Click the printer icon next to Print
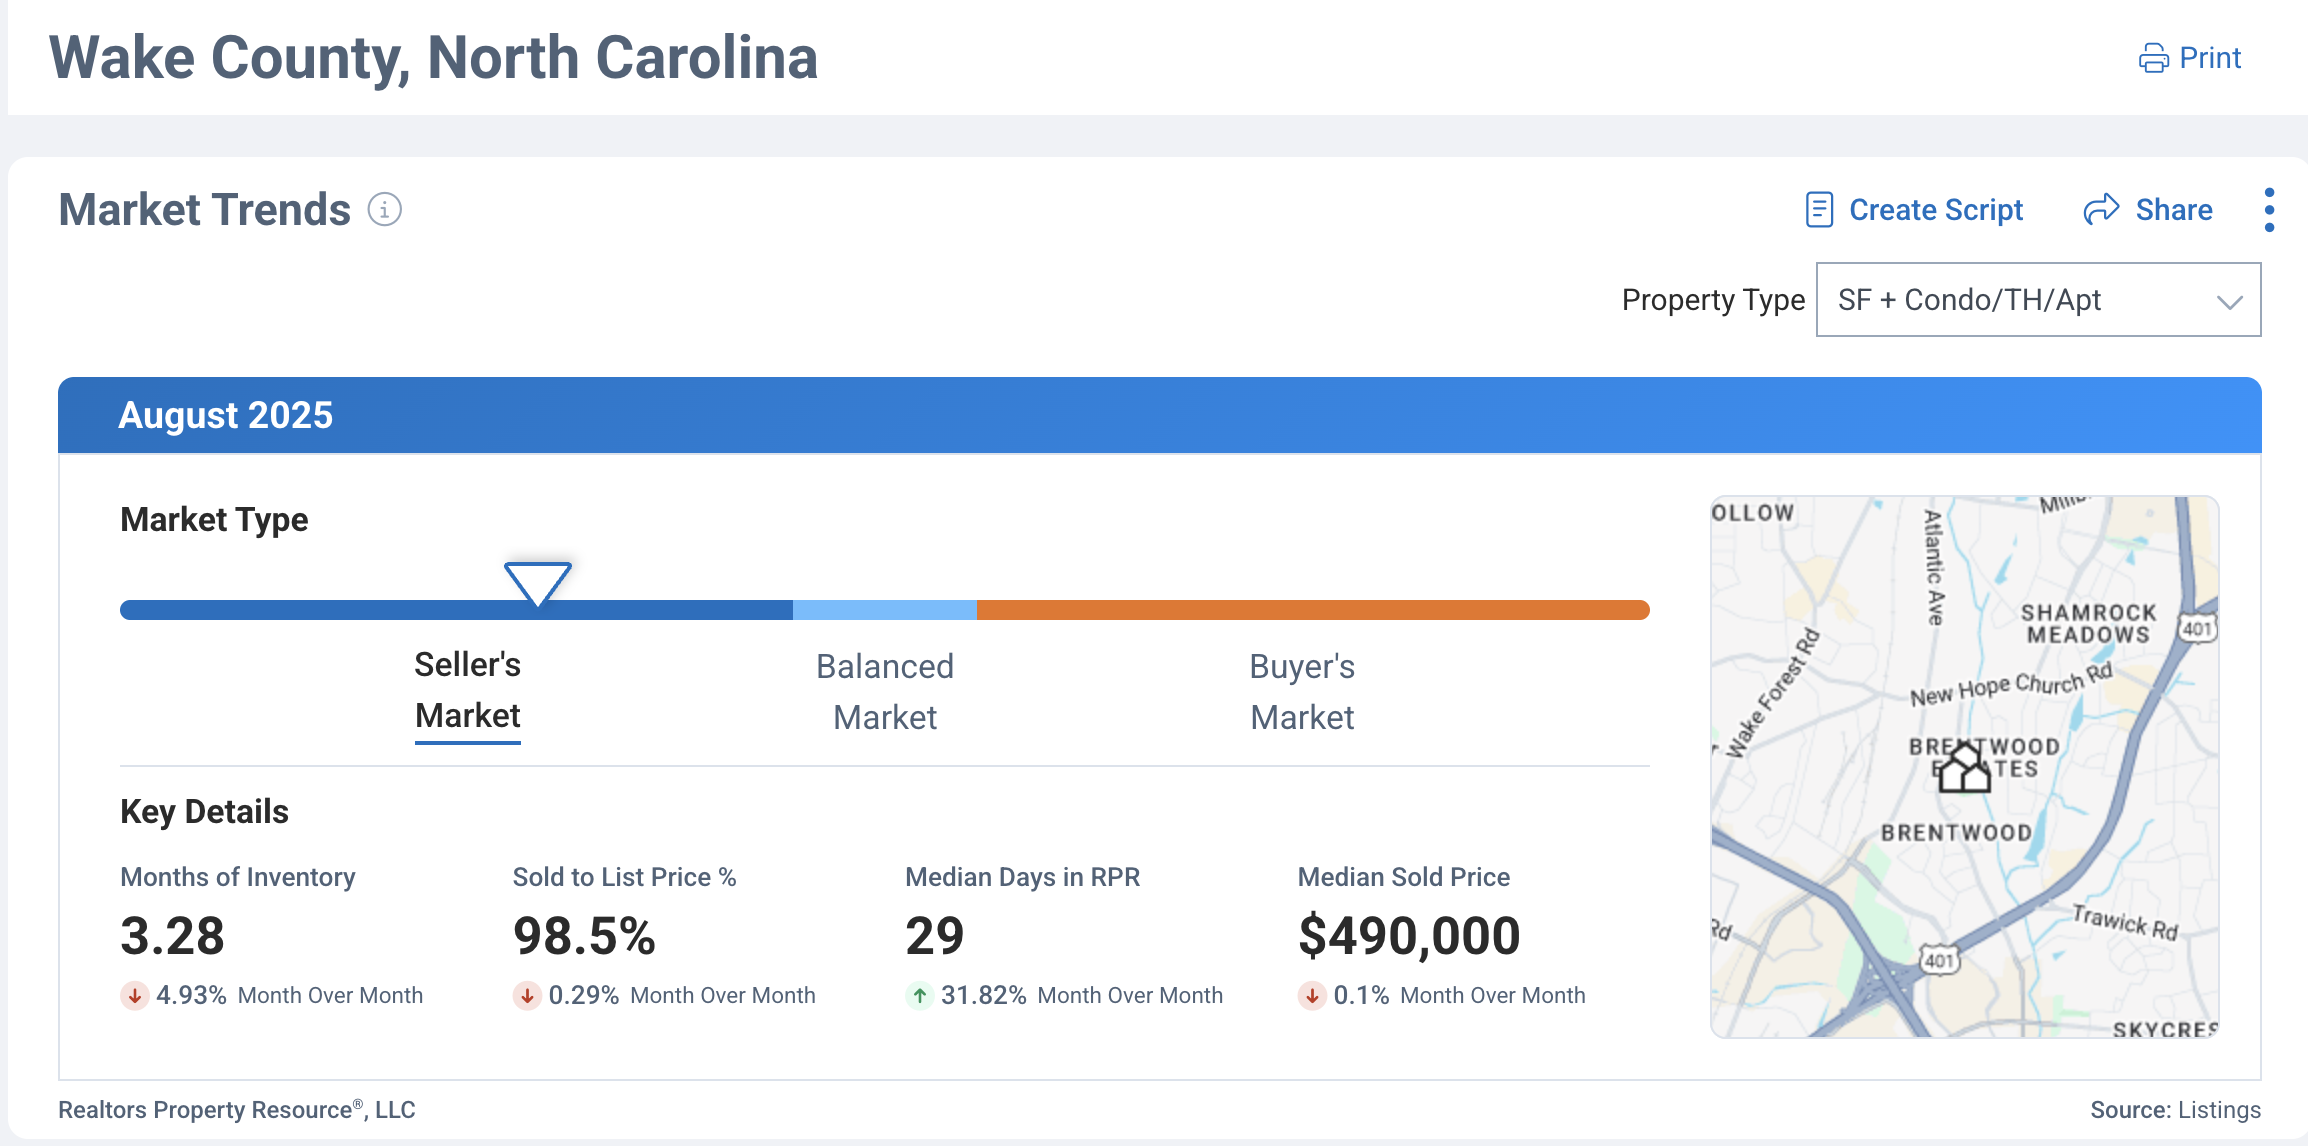The image size is (2308, 1146). coord(2153,58)
